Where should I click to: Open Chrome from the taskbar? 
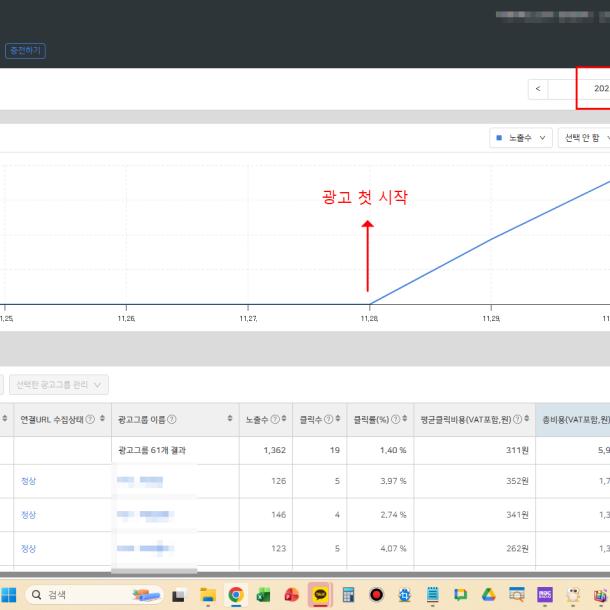click(x=236, y=594)
